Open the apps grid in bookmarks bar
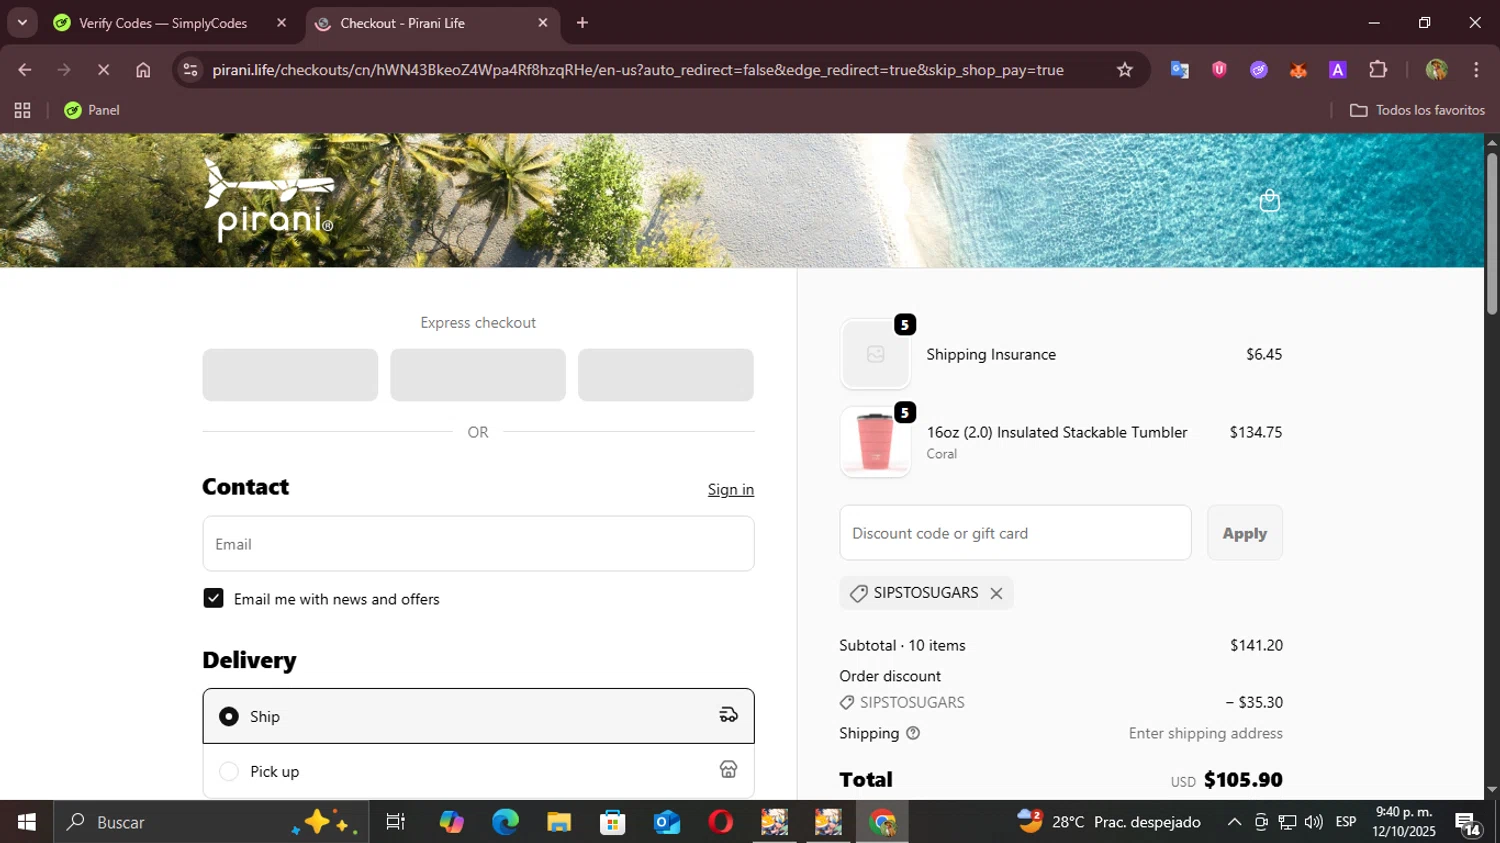This screenshot has height=843, width=1500. click(x=22, y=110)
